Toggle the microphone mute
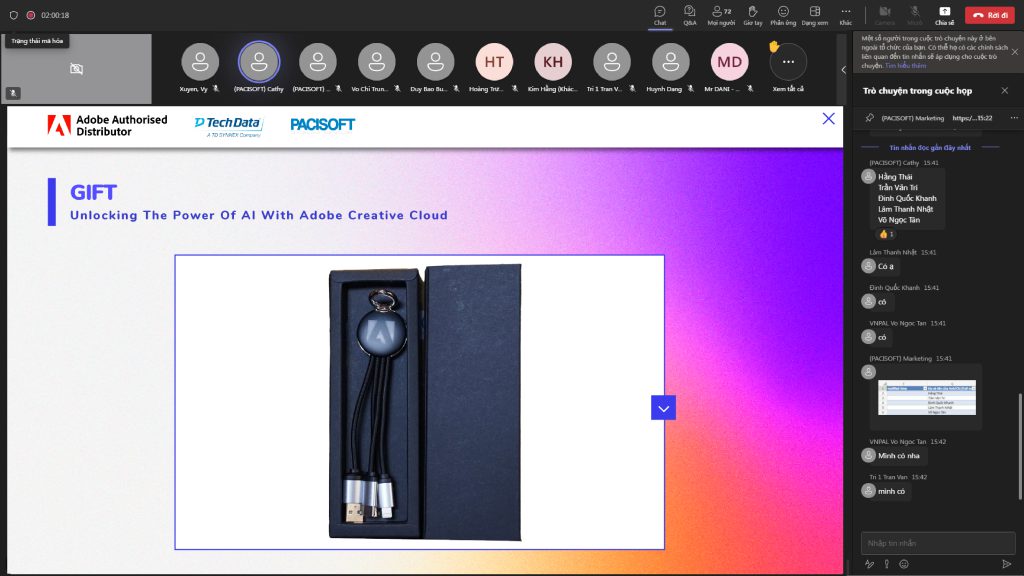The image size is (1024, 576). (915, 15)
